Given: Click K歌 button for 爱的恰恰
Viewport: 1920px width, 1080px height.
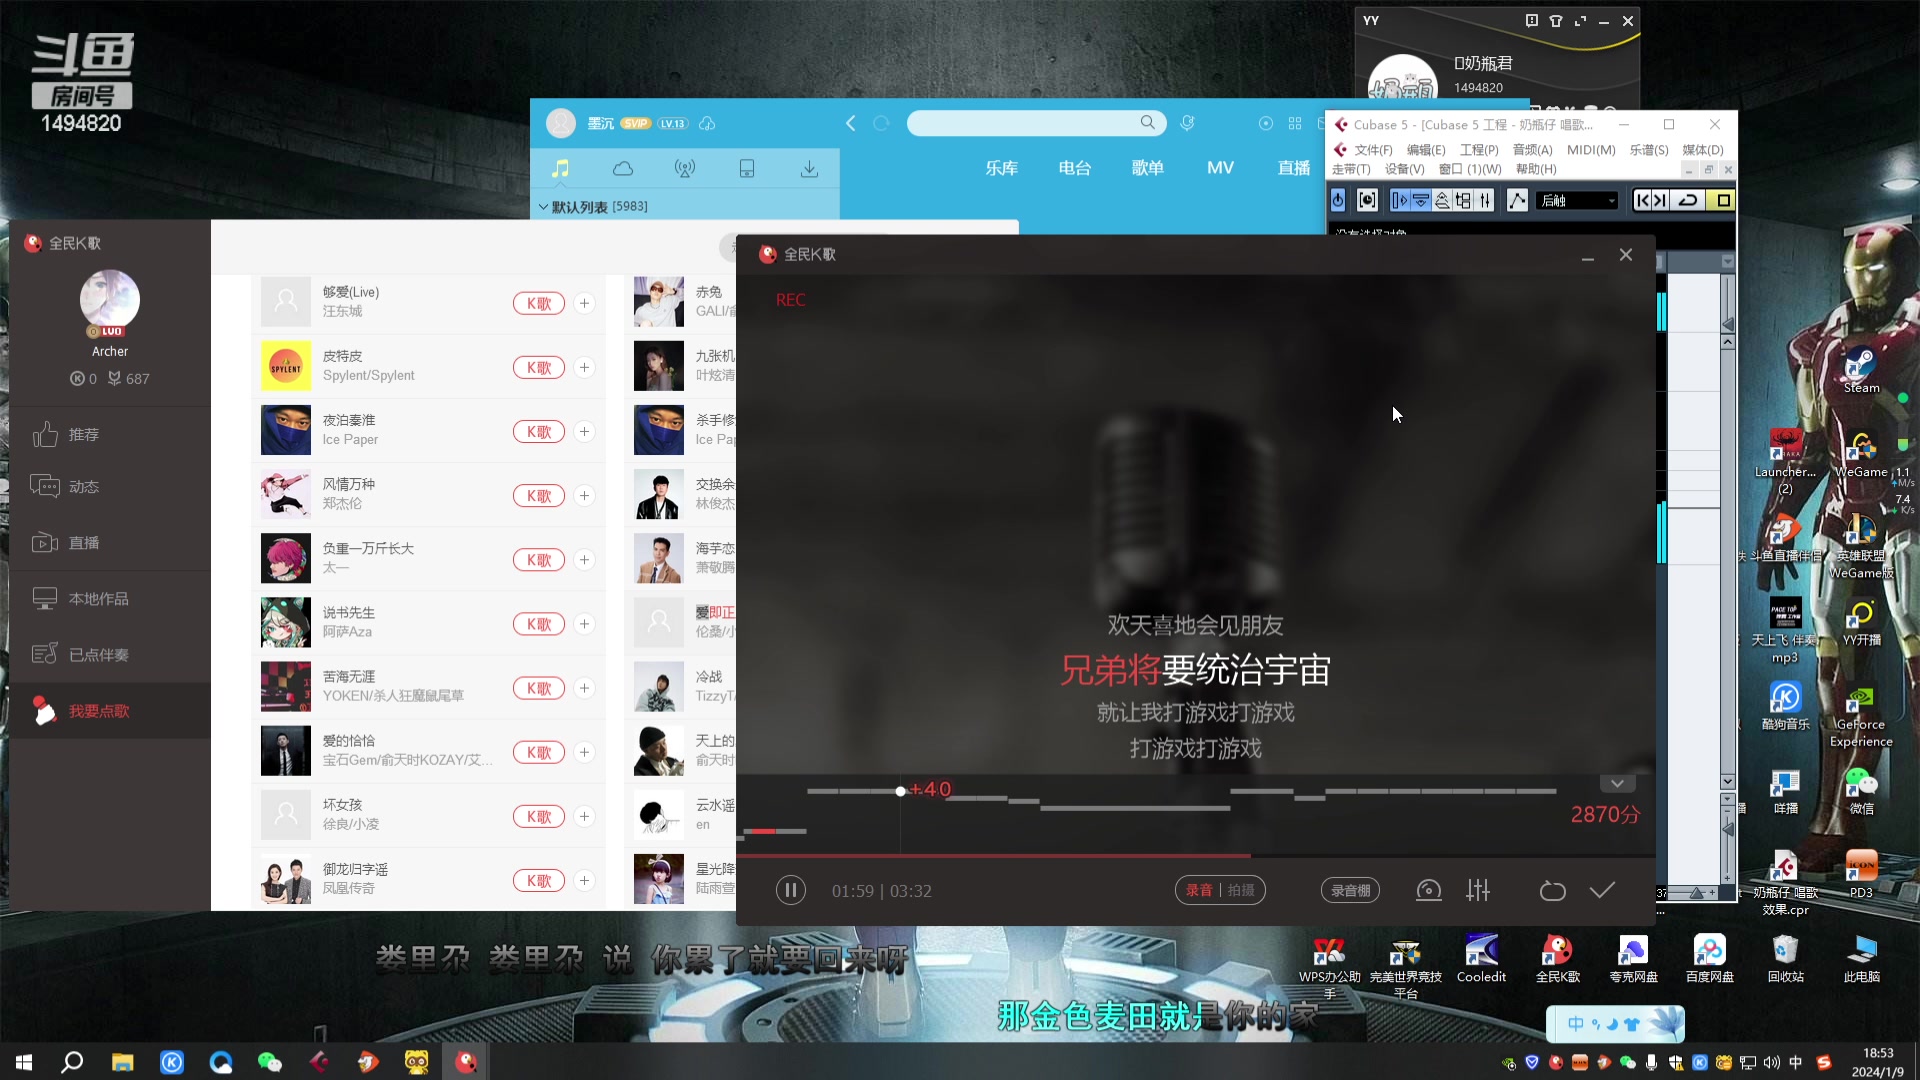Looking at the screenshot, I should 539,752.
